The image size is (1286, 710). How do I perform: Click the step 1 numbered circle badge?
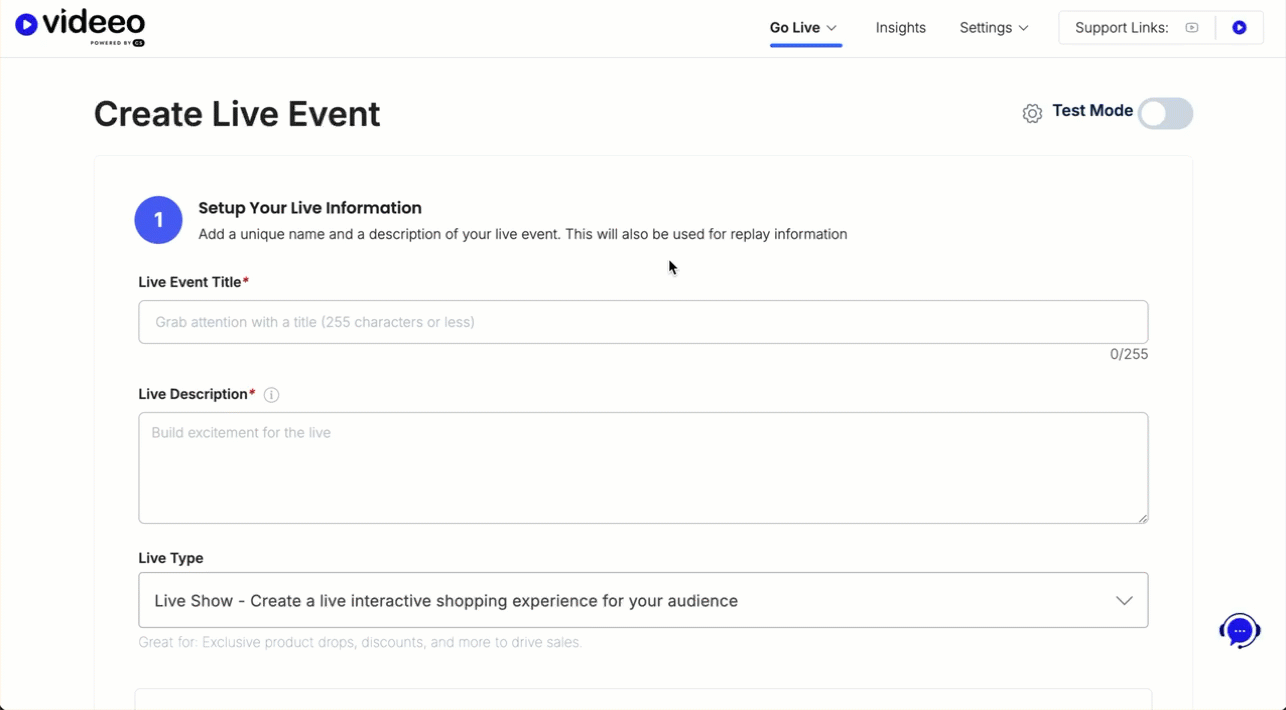[x=158, y=220]
